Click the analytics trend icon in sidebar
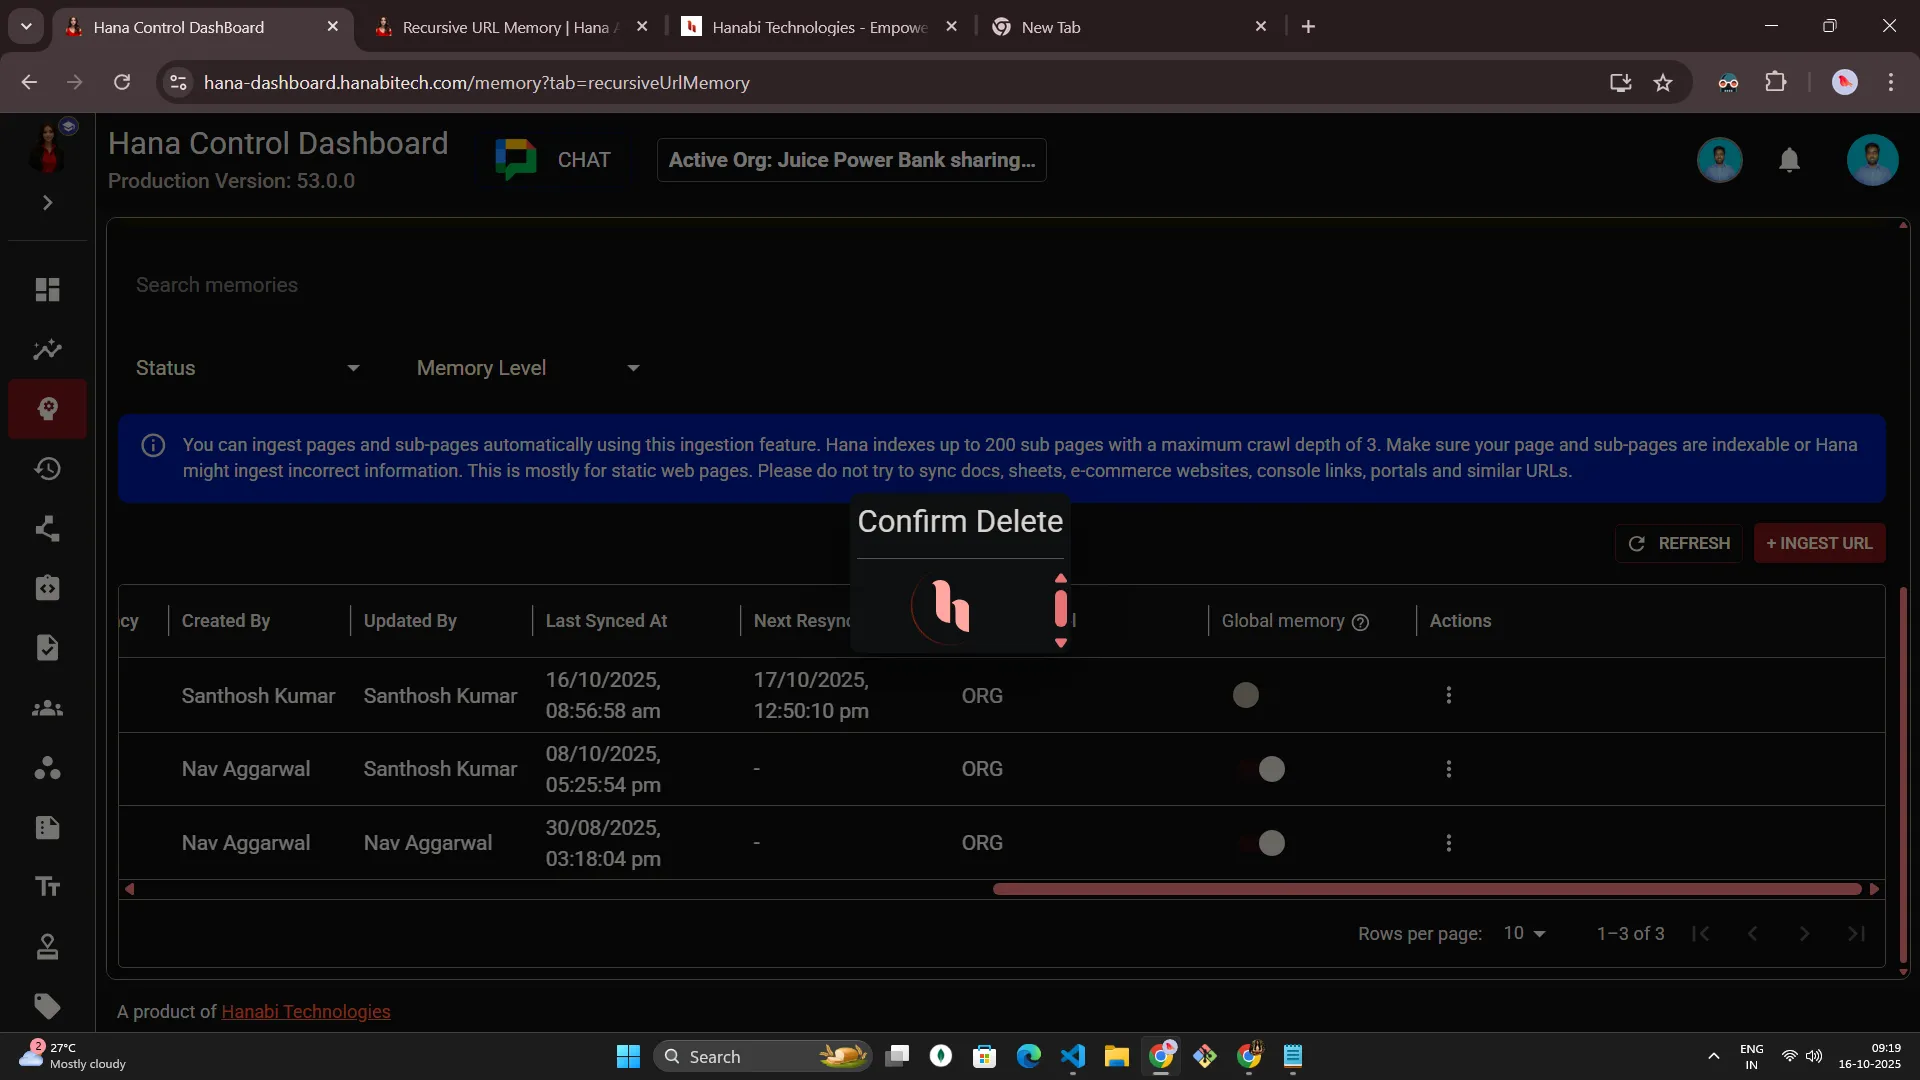The height and width of the screenshot is (1080, 1920). pyautogui.click(x=47, y=350)
